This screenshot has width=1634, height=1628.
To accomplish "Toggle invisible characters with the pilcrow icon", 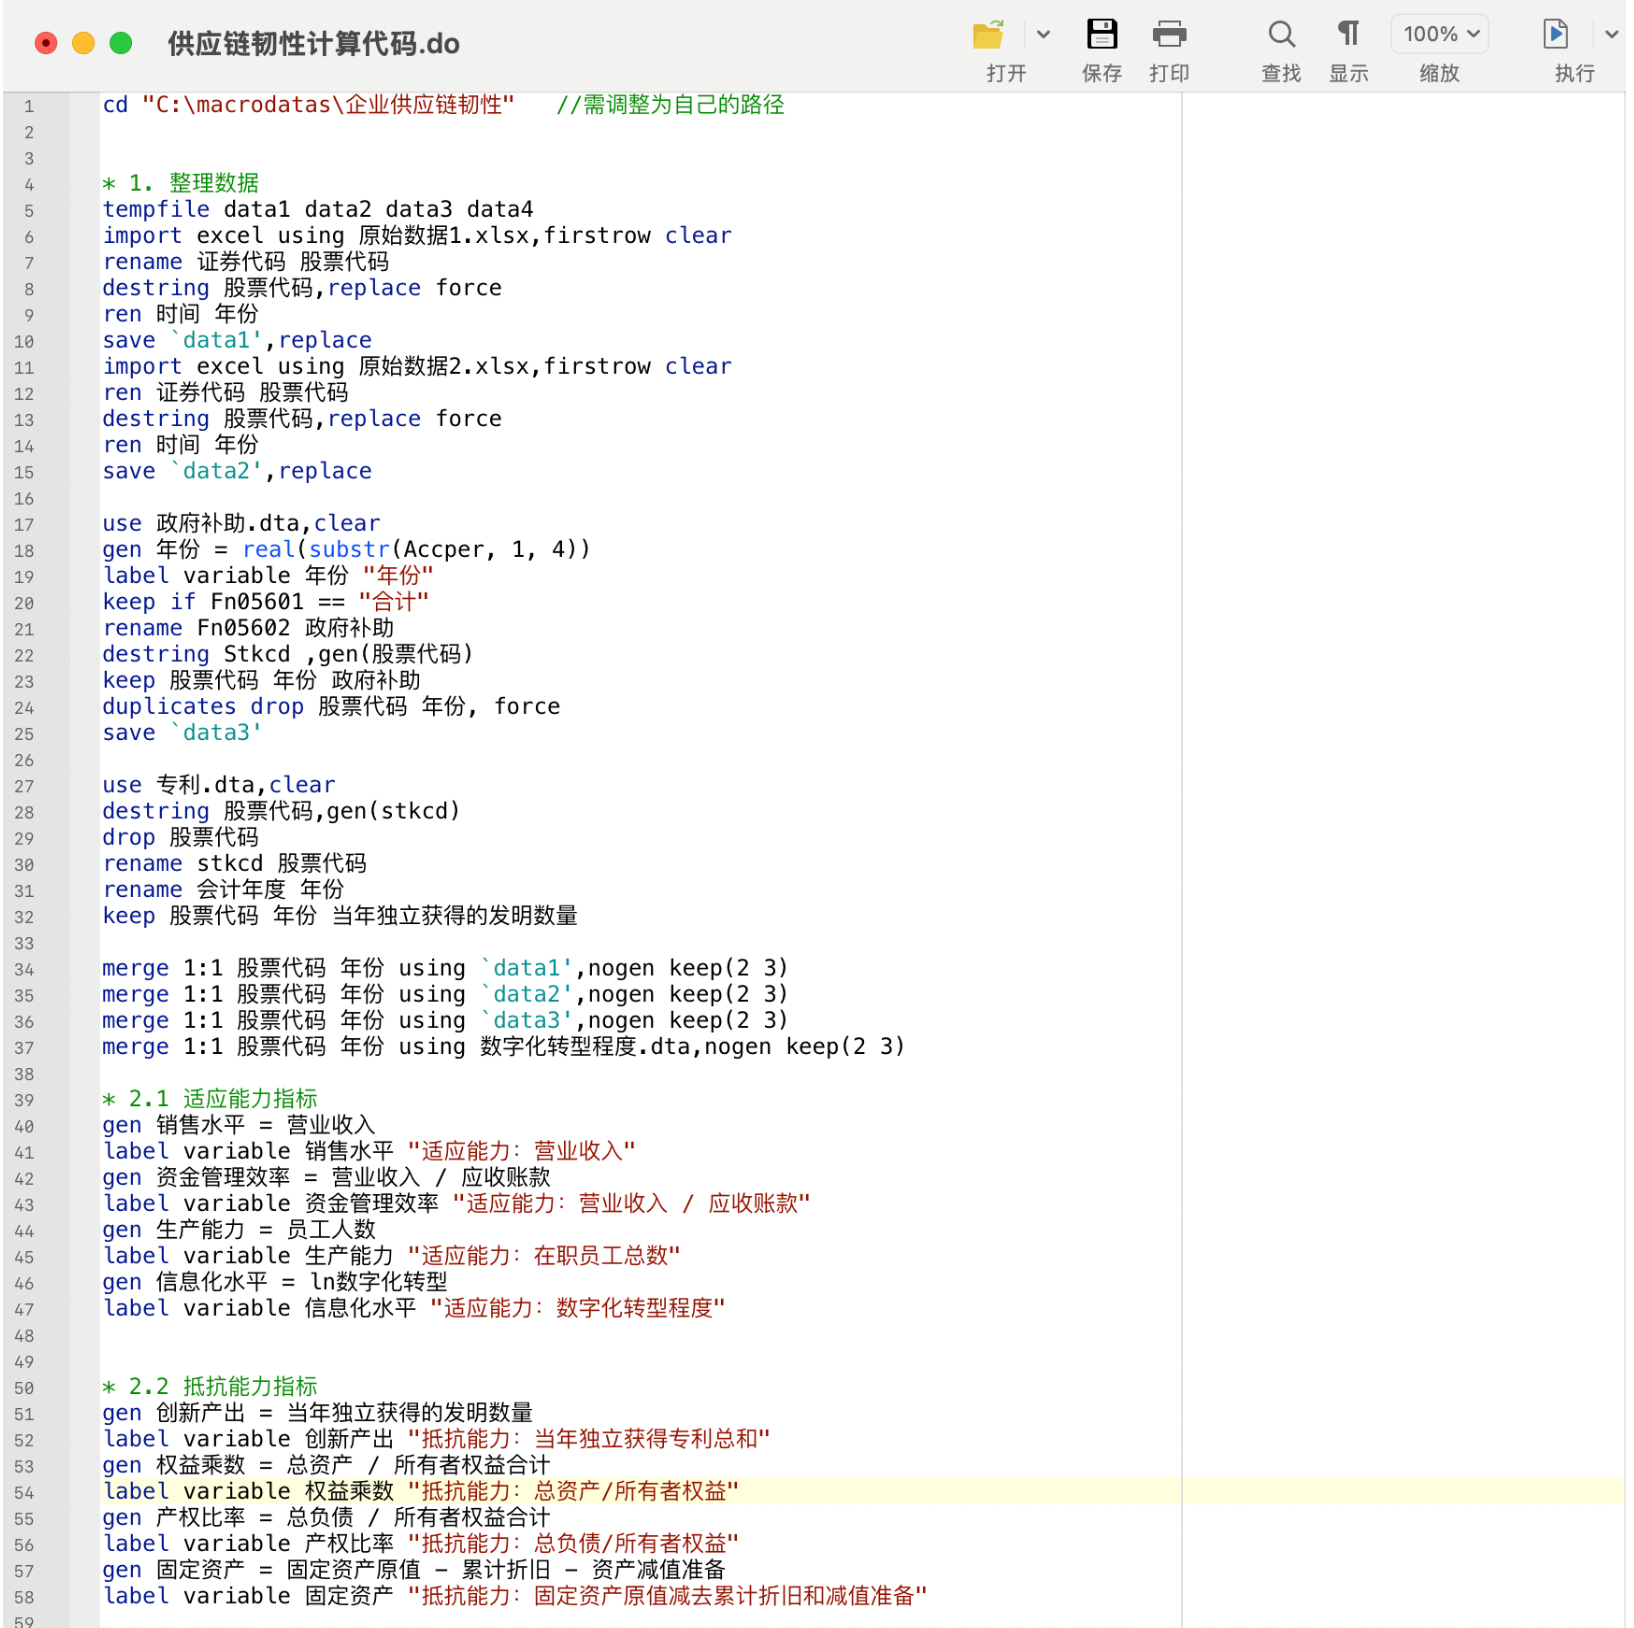I will (1348, 35).
